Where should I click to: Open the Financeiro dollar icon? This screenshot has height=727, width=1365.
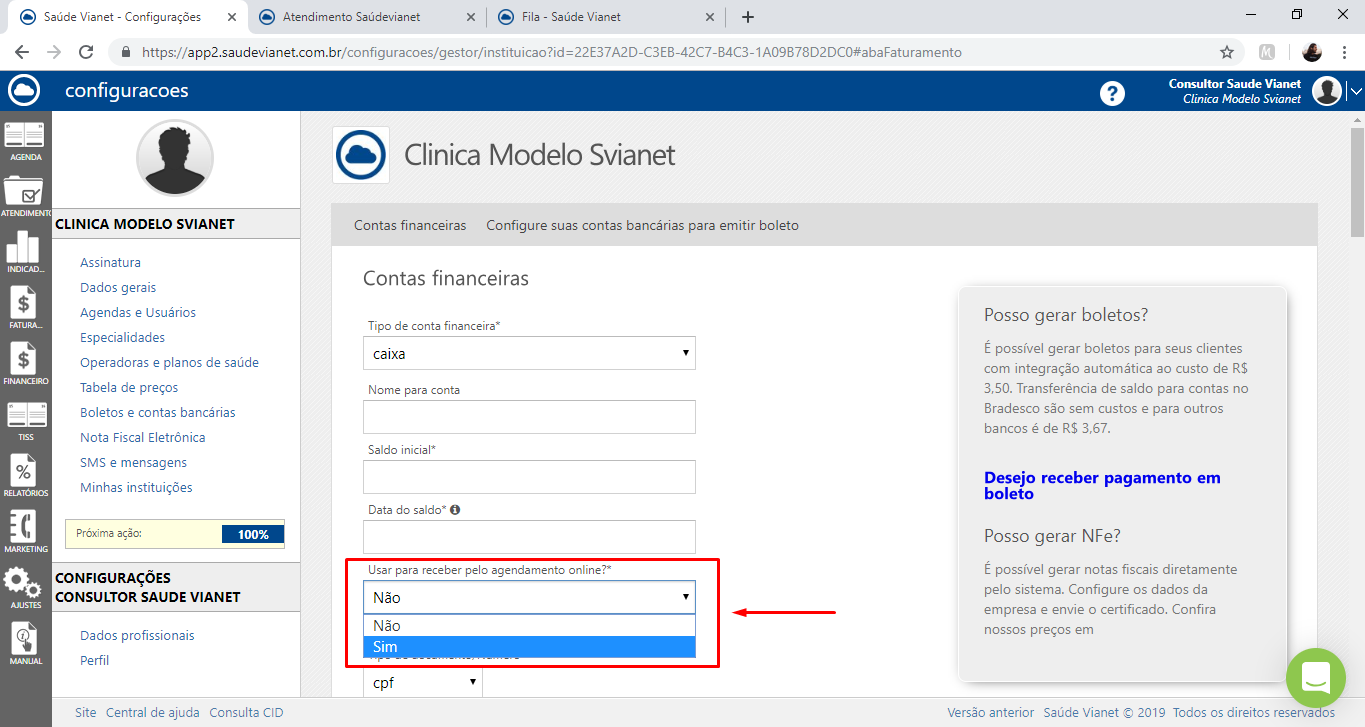tap(26, 365)
